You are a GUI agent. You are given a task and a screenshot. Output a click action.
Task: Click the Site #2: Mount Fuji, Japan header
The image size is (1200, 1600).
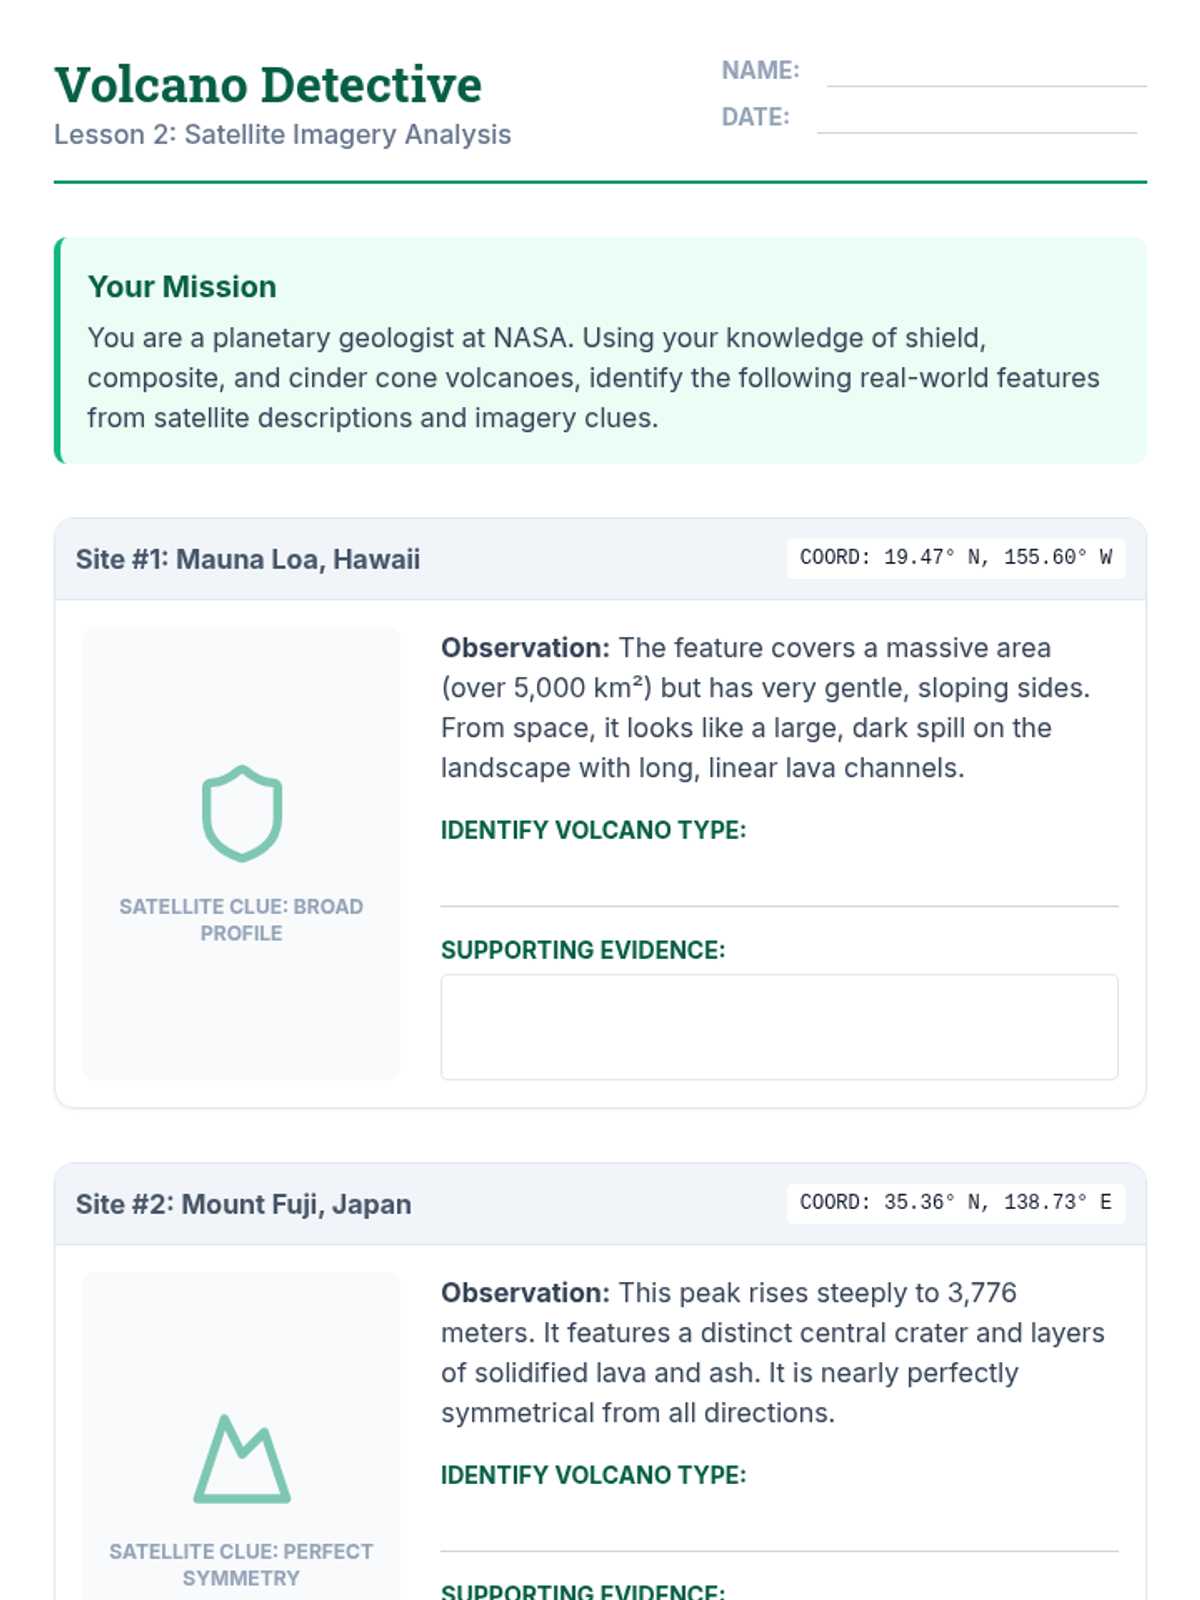[x=243, y=1204]
